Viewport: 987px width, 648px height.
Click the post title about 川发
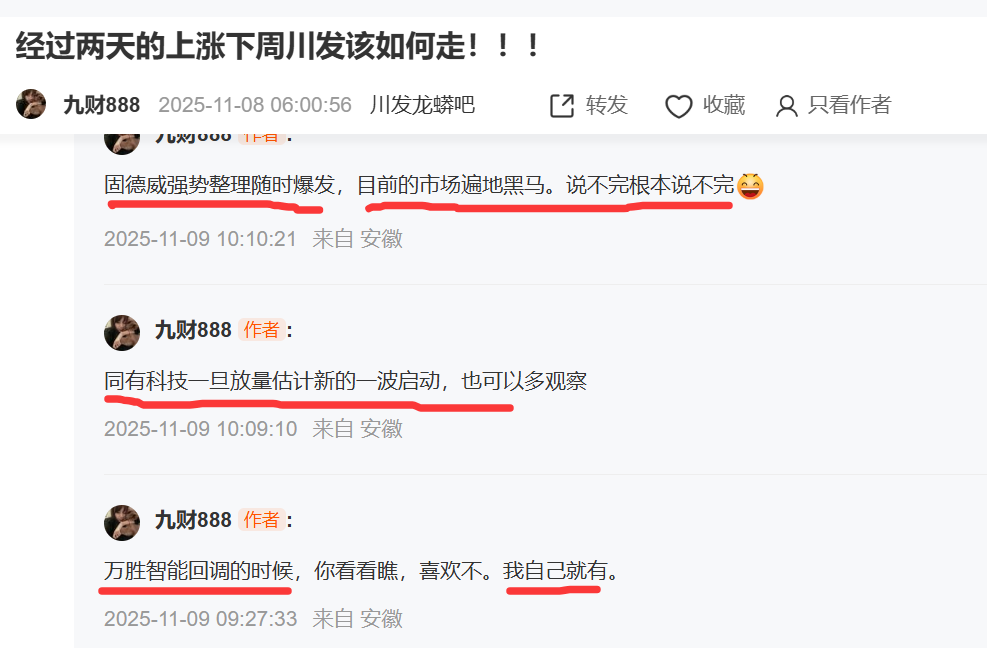click(x=277, y=47)
